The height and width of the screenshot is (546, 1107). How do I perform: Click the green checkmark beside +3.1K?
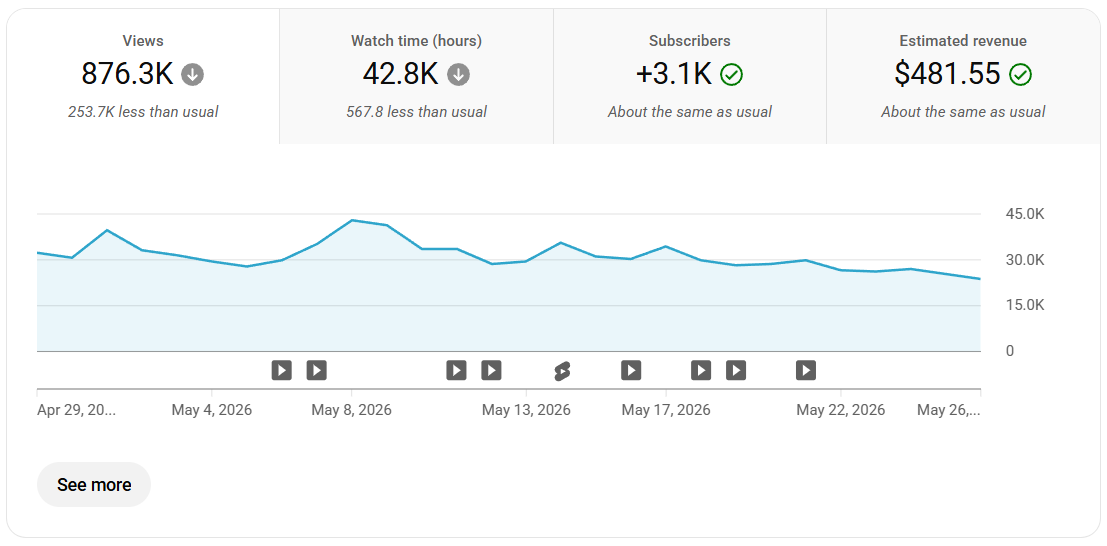[x=731, y=74]
